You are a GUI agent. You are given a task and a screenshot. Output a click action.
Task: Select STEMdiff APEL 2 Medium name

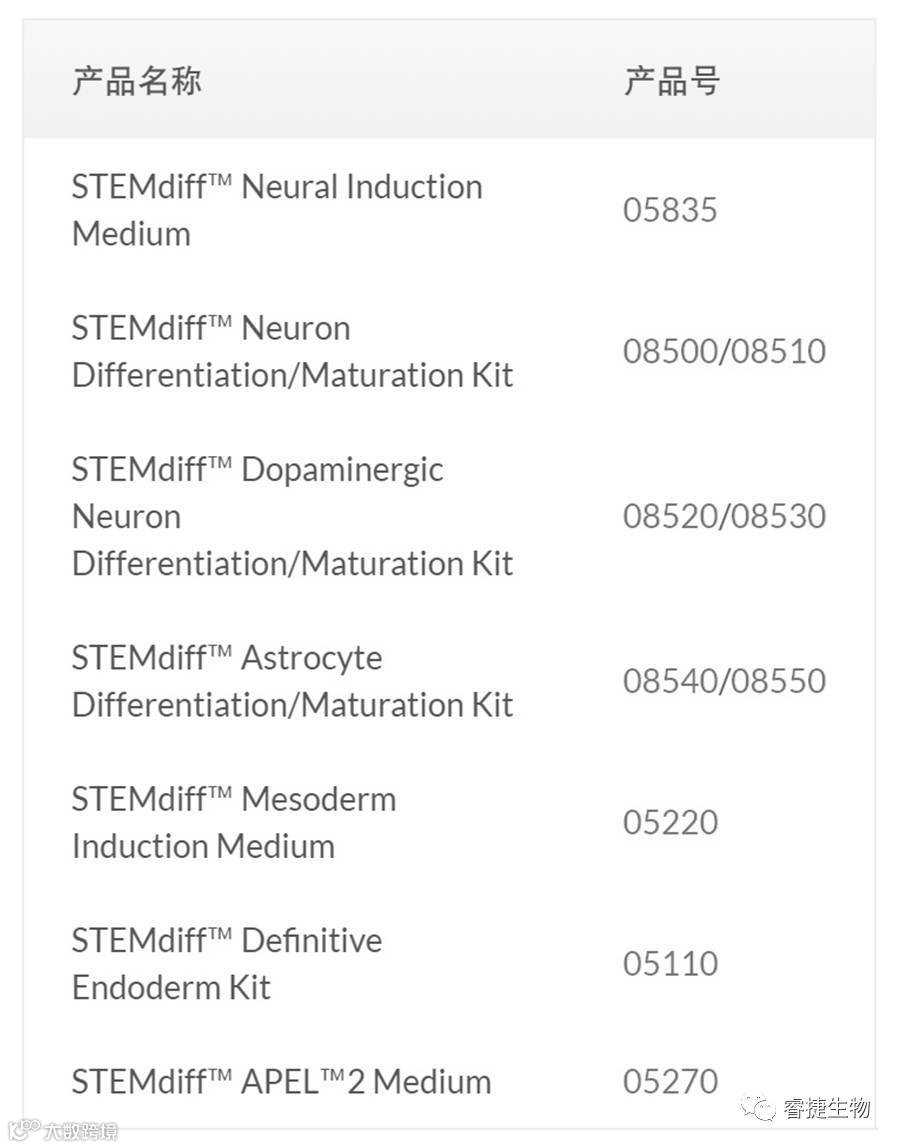pos(281,1081)
